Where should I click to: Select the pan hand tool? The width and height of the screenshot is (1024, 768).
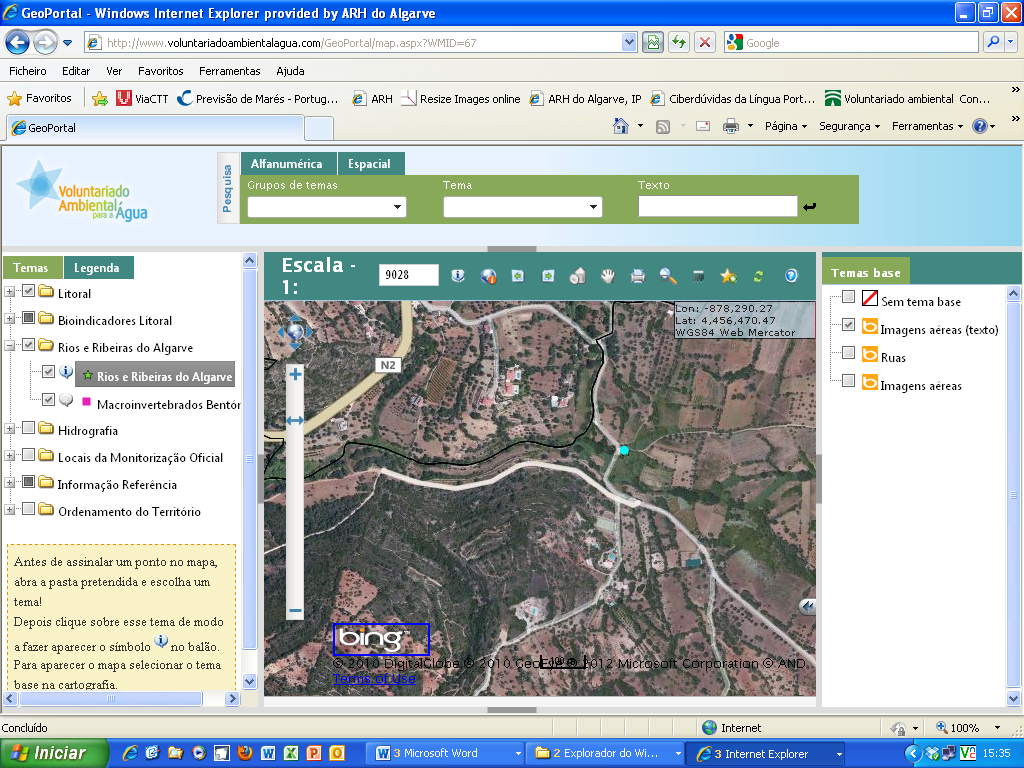607,276
